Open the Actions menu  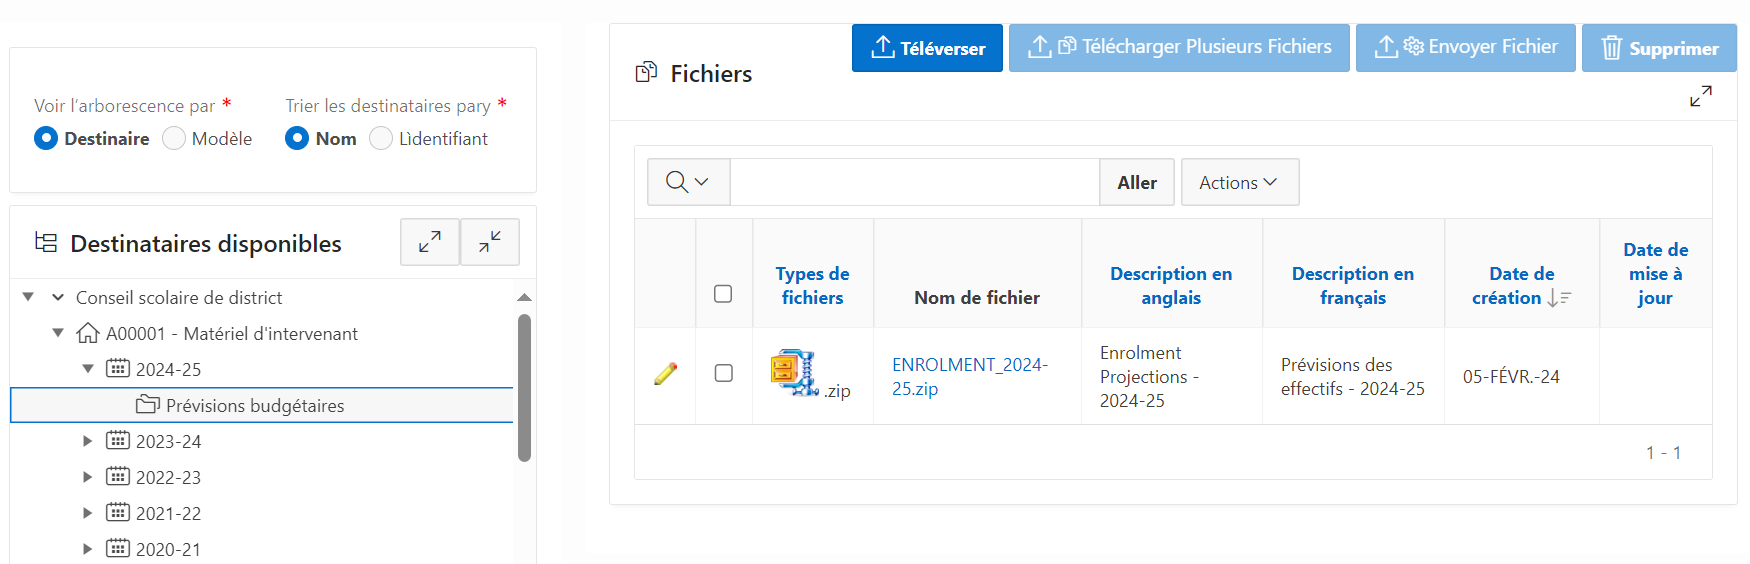(x=1239, y=182)
